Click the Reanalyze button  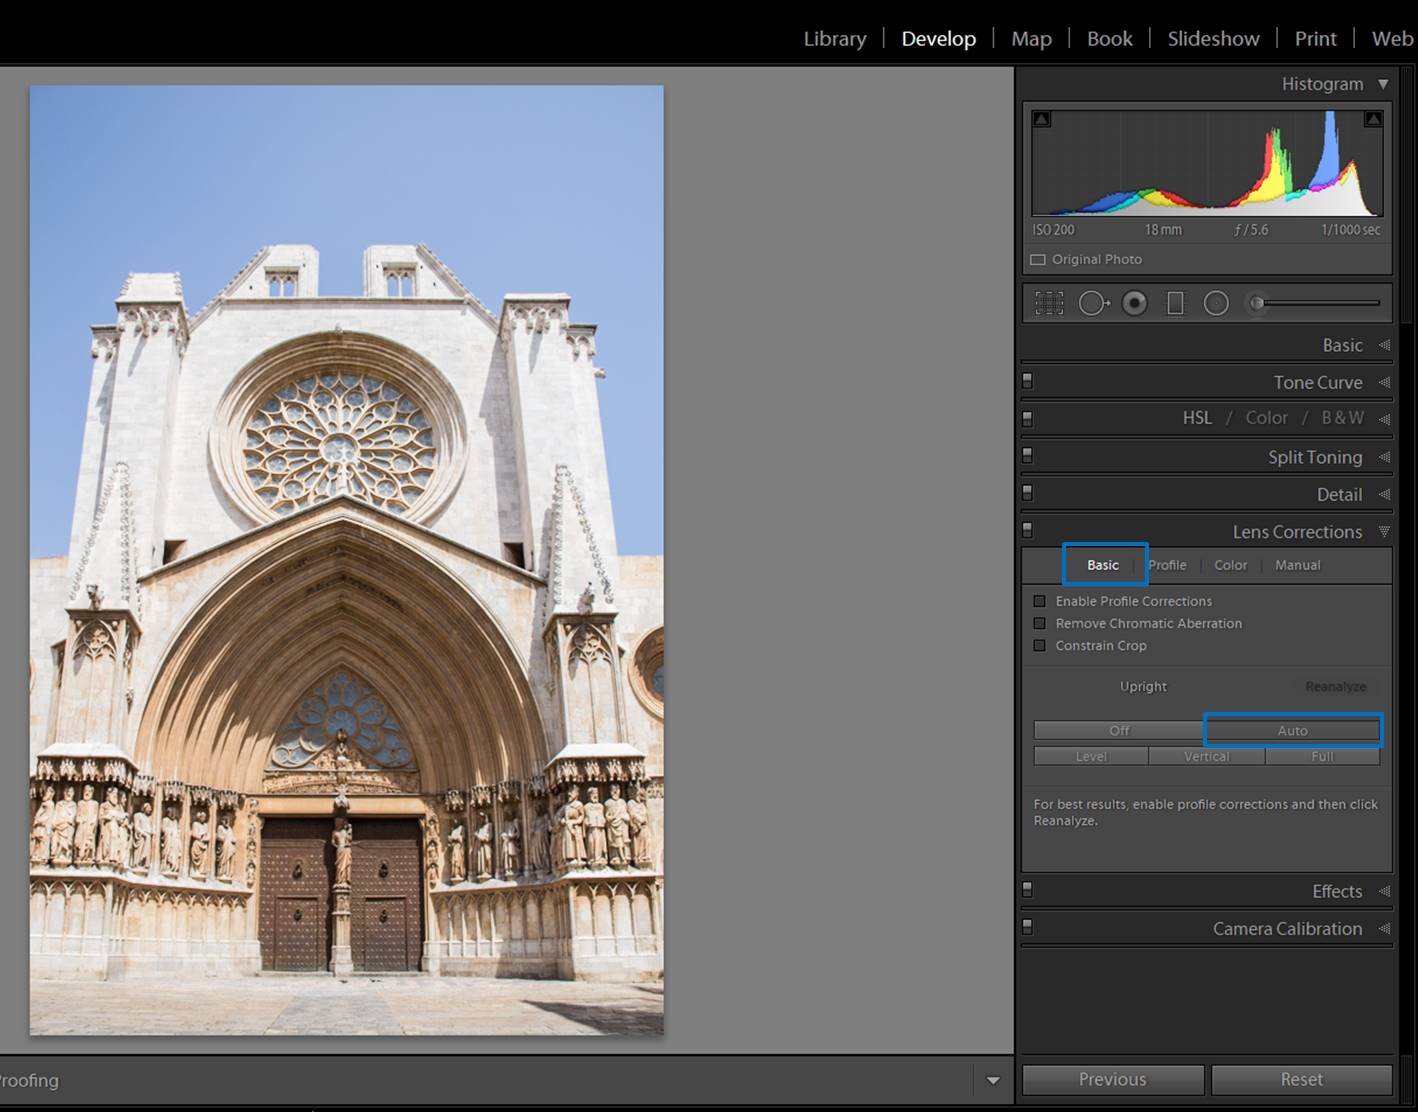point(1335,687)
